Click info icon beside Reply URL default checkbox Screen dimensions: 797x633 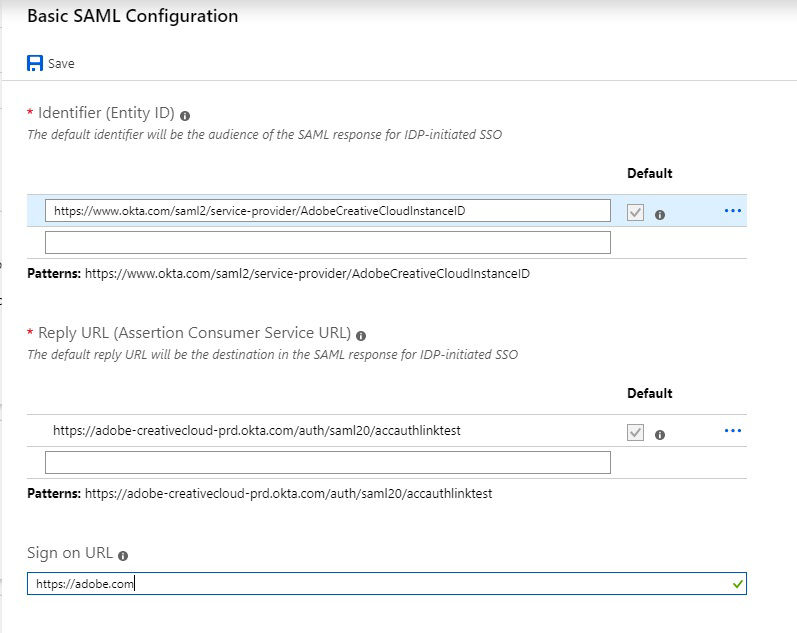(x=660, y=435)
